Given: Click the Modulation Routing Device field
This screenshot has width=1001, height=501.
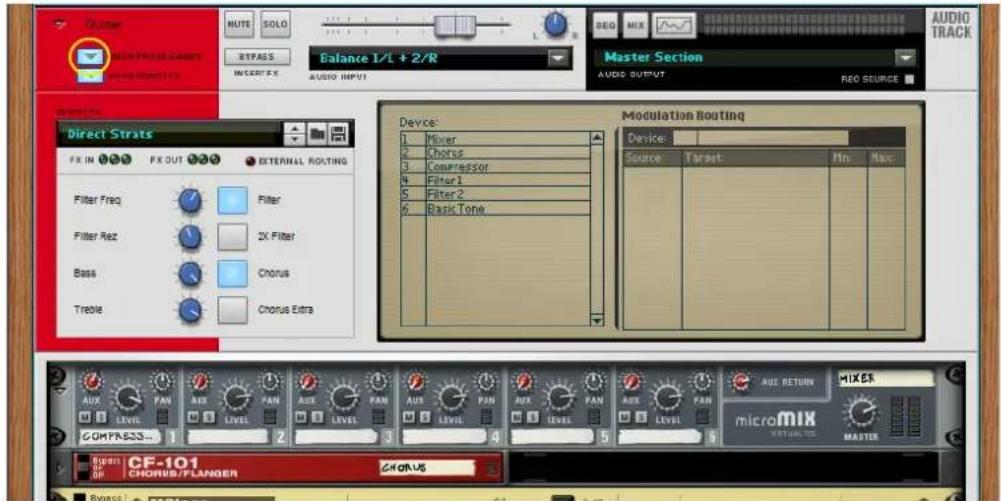Looking at the screenshot, I should [x=761, y=138].
